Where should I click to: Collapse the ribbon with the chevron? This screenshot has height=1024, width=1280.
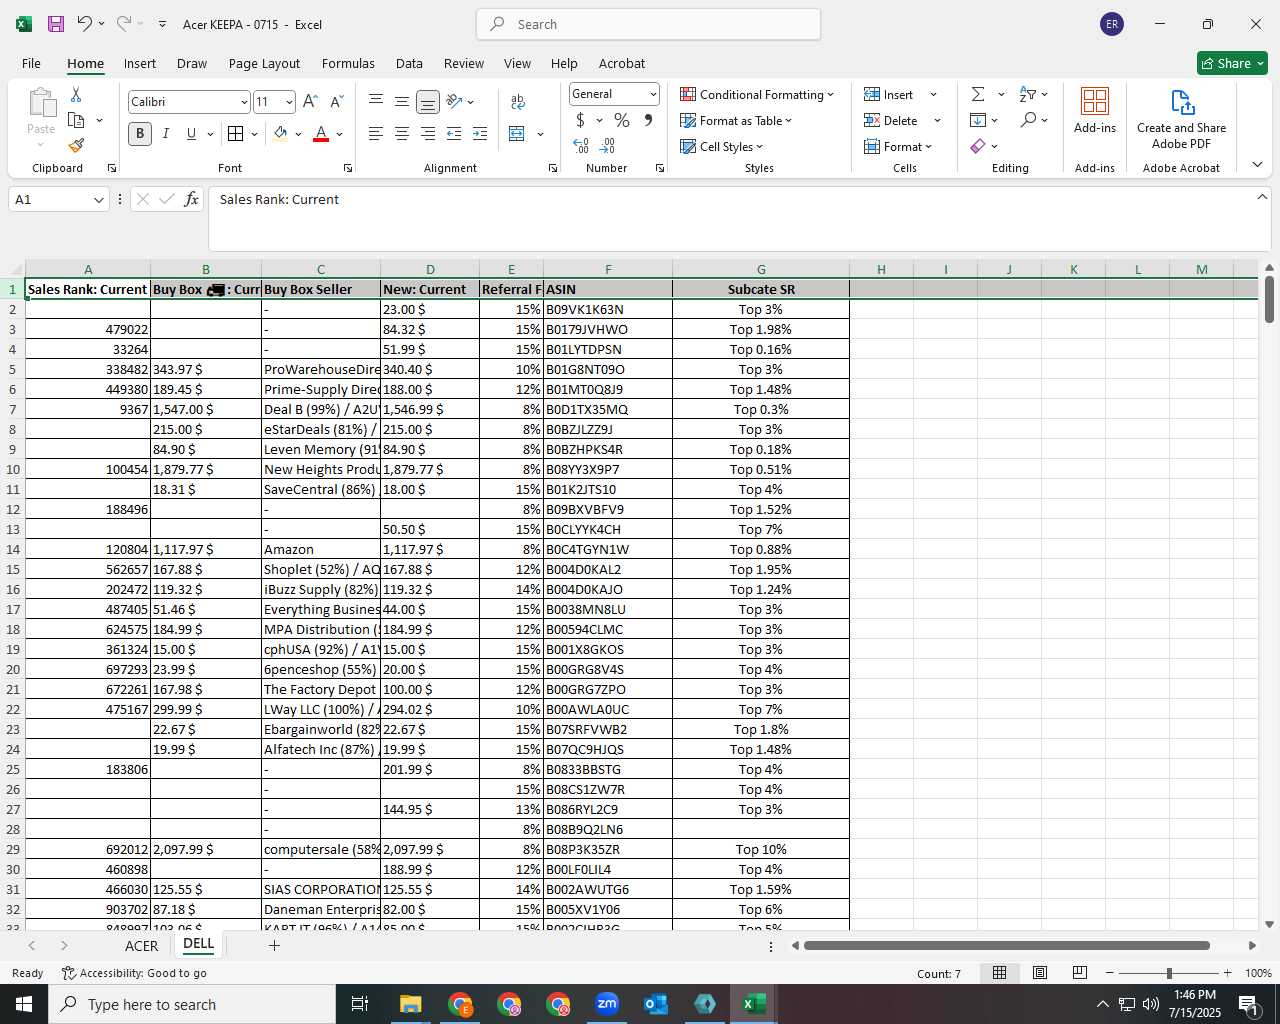(x=1257, y=165)
